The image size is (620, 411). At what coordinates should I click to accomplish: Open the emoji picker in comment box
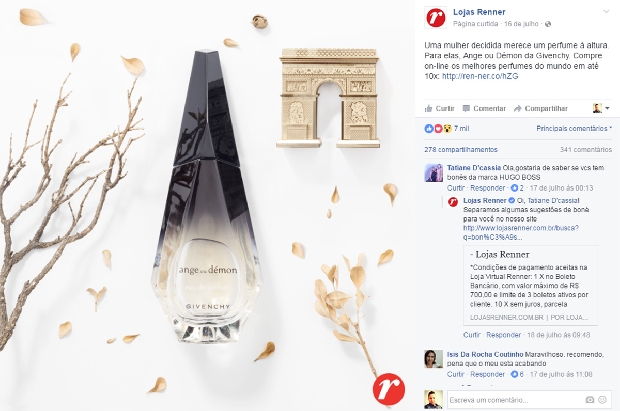pyautogui.click(x=603, y=400)
